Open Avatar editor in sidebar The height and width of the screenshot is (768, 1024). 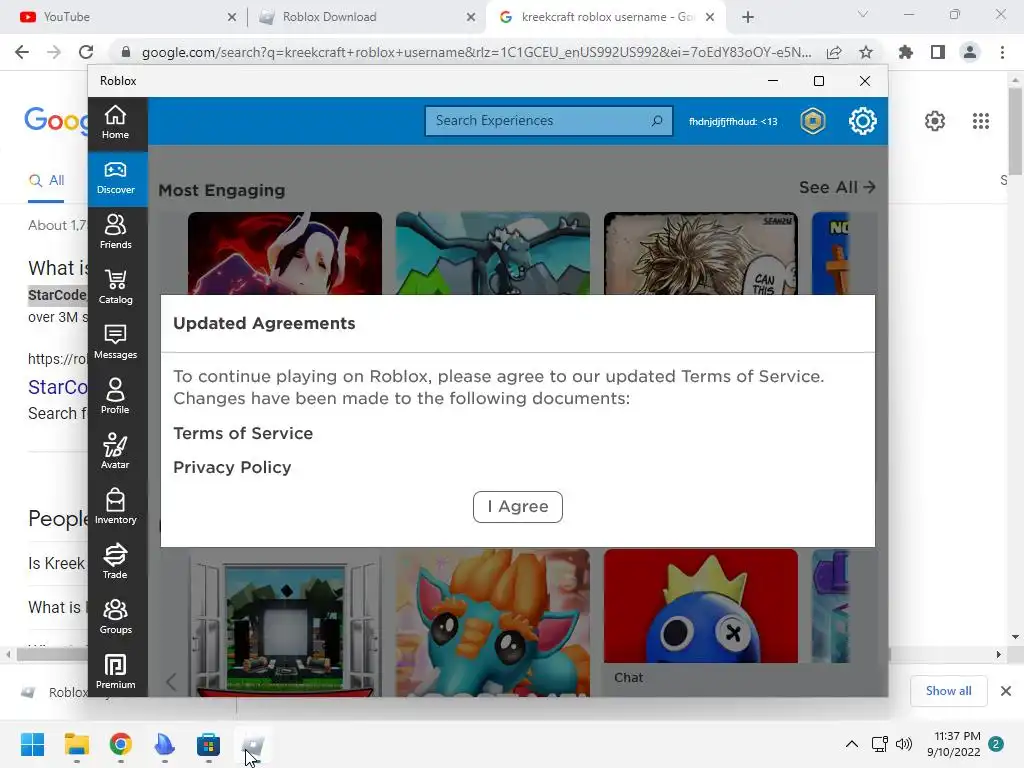116,452
